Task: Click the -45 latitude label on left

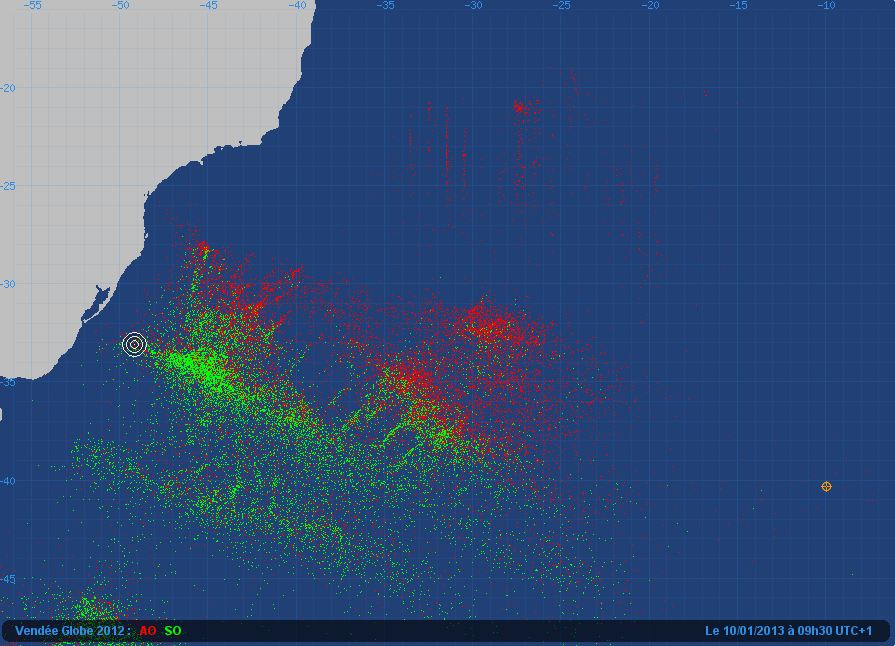Action: pyautogui.click(x=7, y=579)
